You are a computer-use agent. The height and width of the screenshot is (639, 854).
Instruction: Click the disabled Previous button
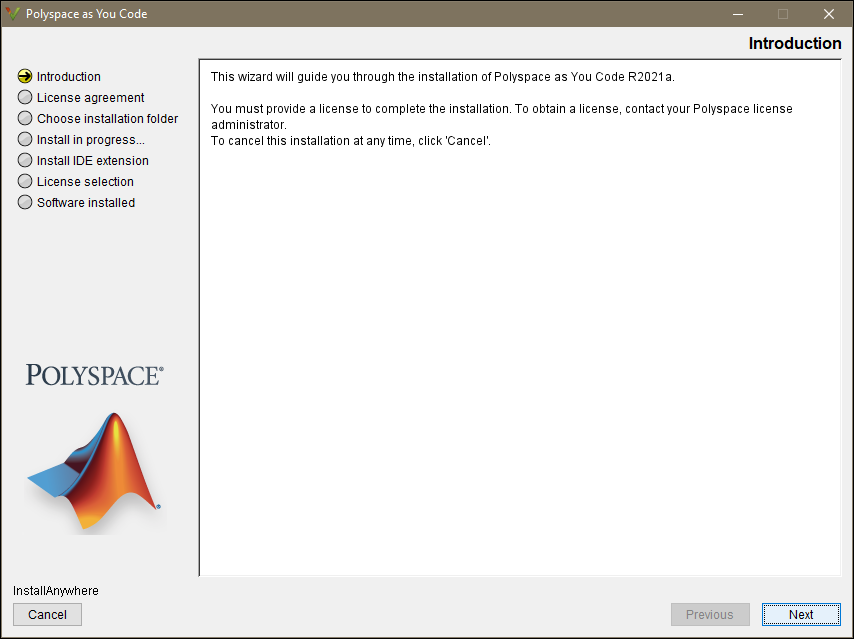tap(710, 614)
